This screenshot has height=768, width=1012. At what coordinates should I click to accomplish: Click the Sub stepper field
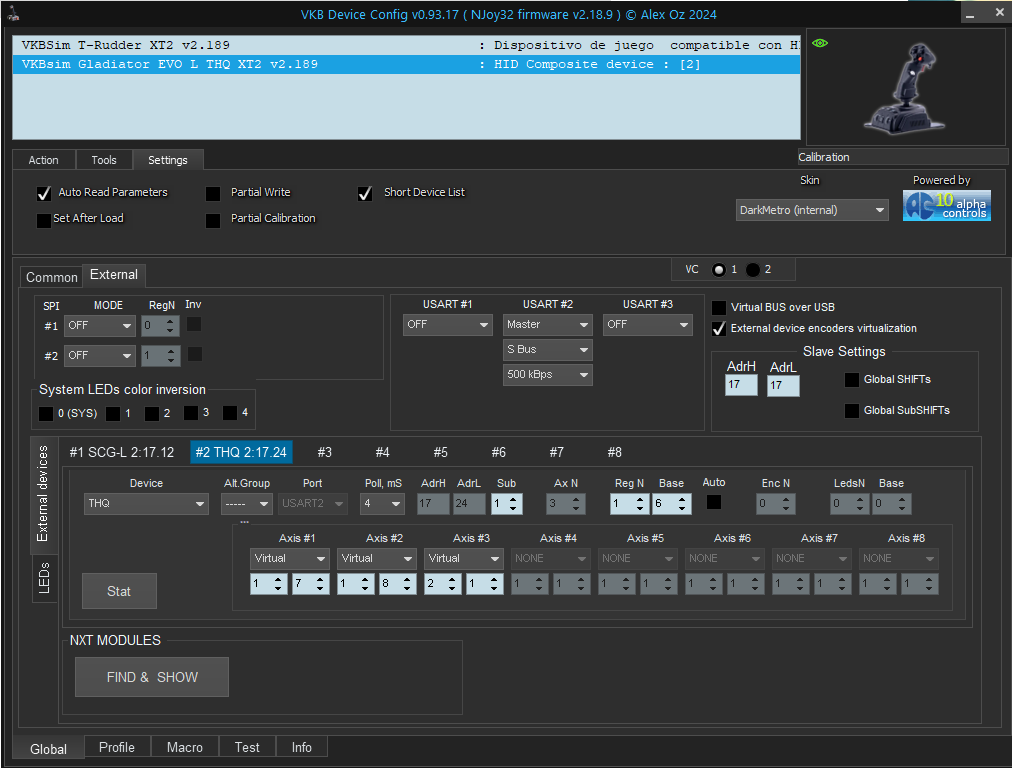(x=507, y=503)
